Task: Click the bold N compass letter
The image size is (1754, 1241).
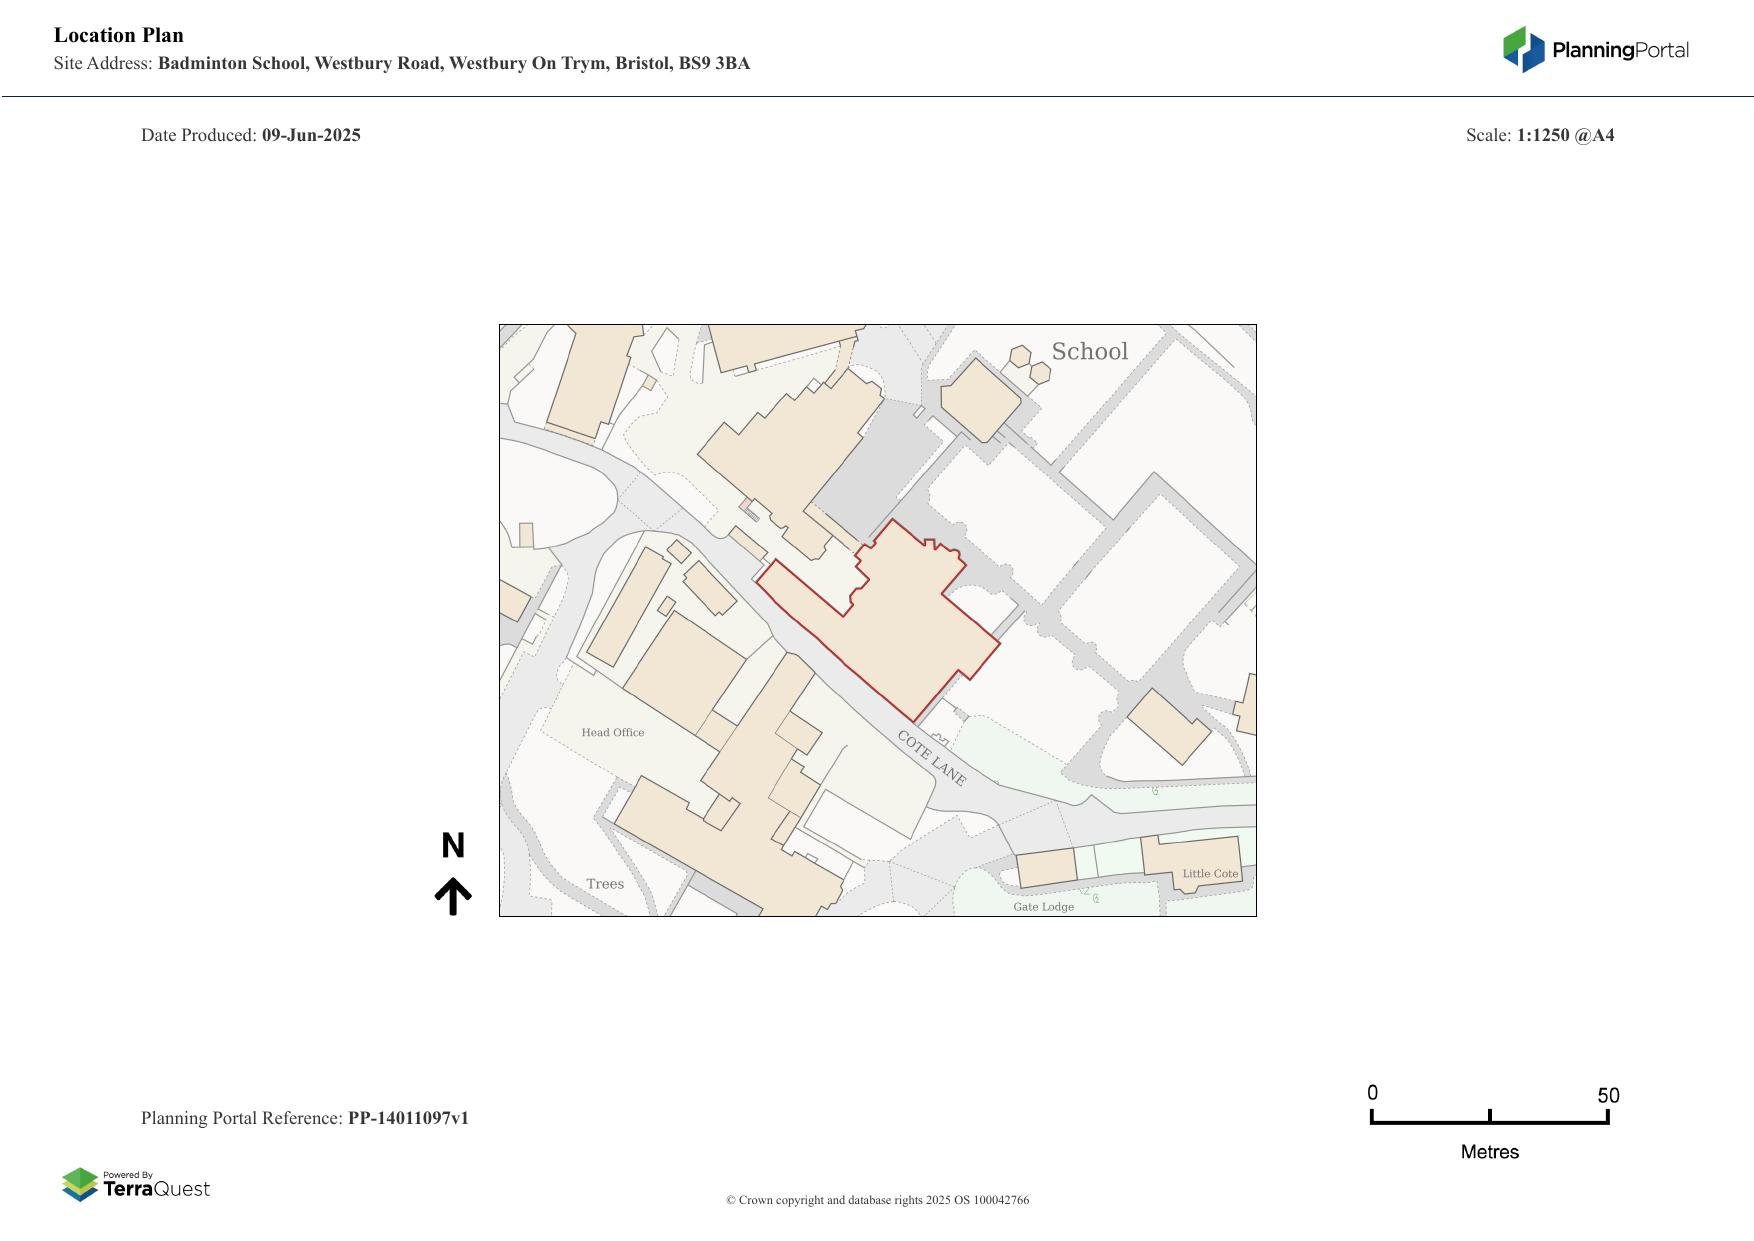Action: tap(453, 846)
